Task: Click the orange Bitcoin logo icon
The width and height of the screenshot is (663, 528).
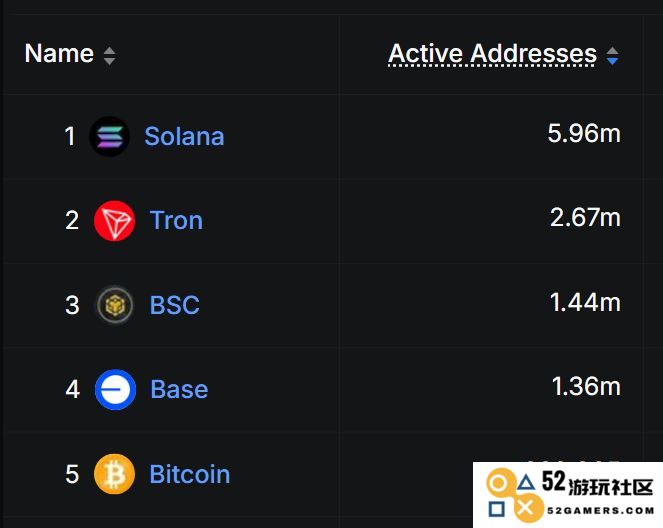Action: coord(114,474)
